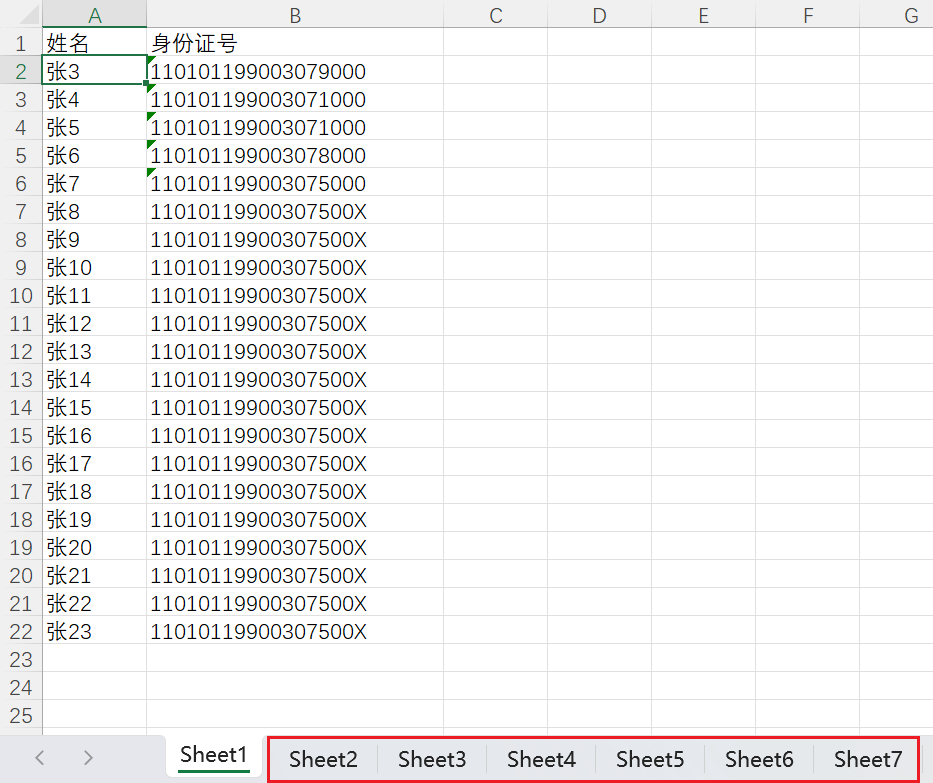Screen dimensions: 933x783
Task: Click the green error indicator on cell B3
Action: click(151, 89)
